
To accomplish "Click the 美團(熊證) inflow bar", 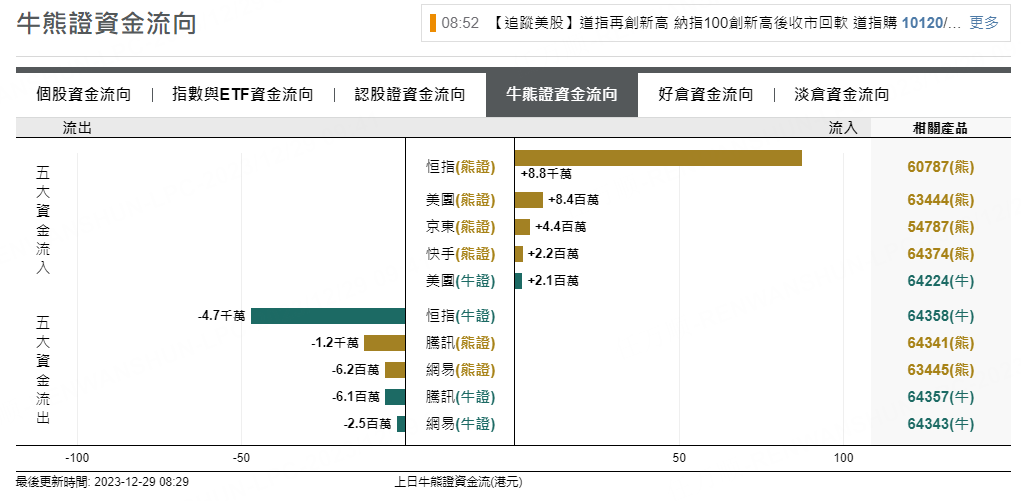I will tap(529, 200).
